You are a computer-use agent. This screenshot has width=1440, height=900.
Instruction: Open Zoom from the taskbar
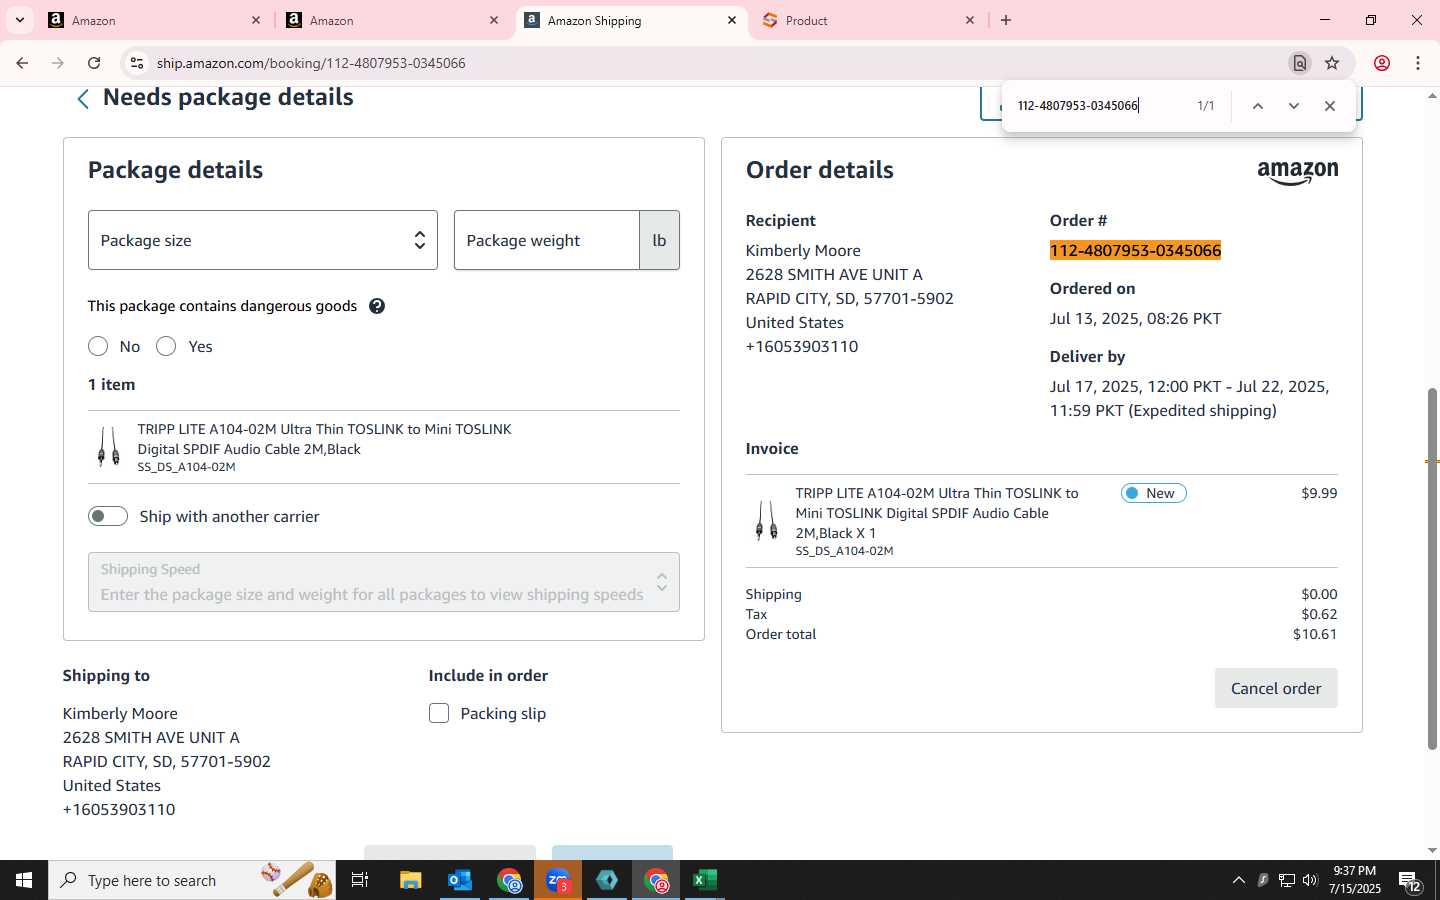click(x=558, y=880)
